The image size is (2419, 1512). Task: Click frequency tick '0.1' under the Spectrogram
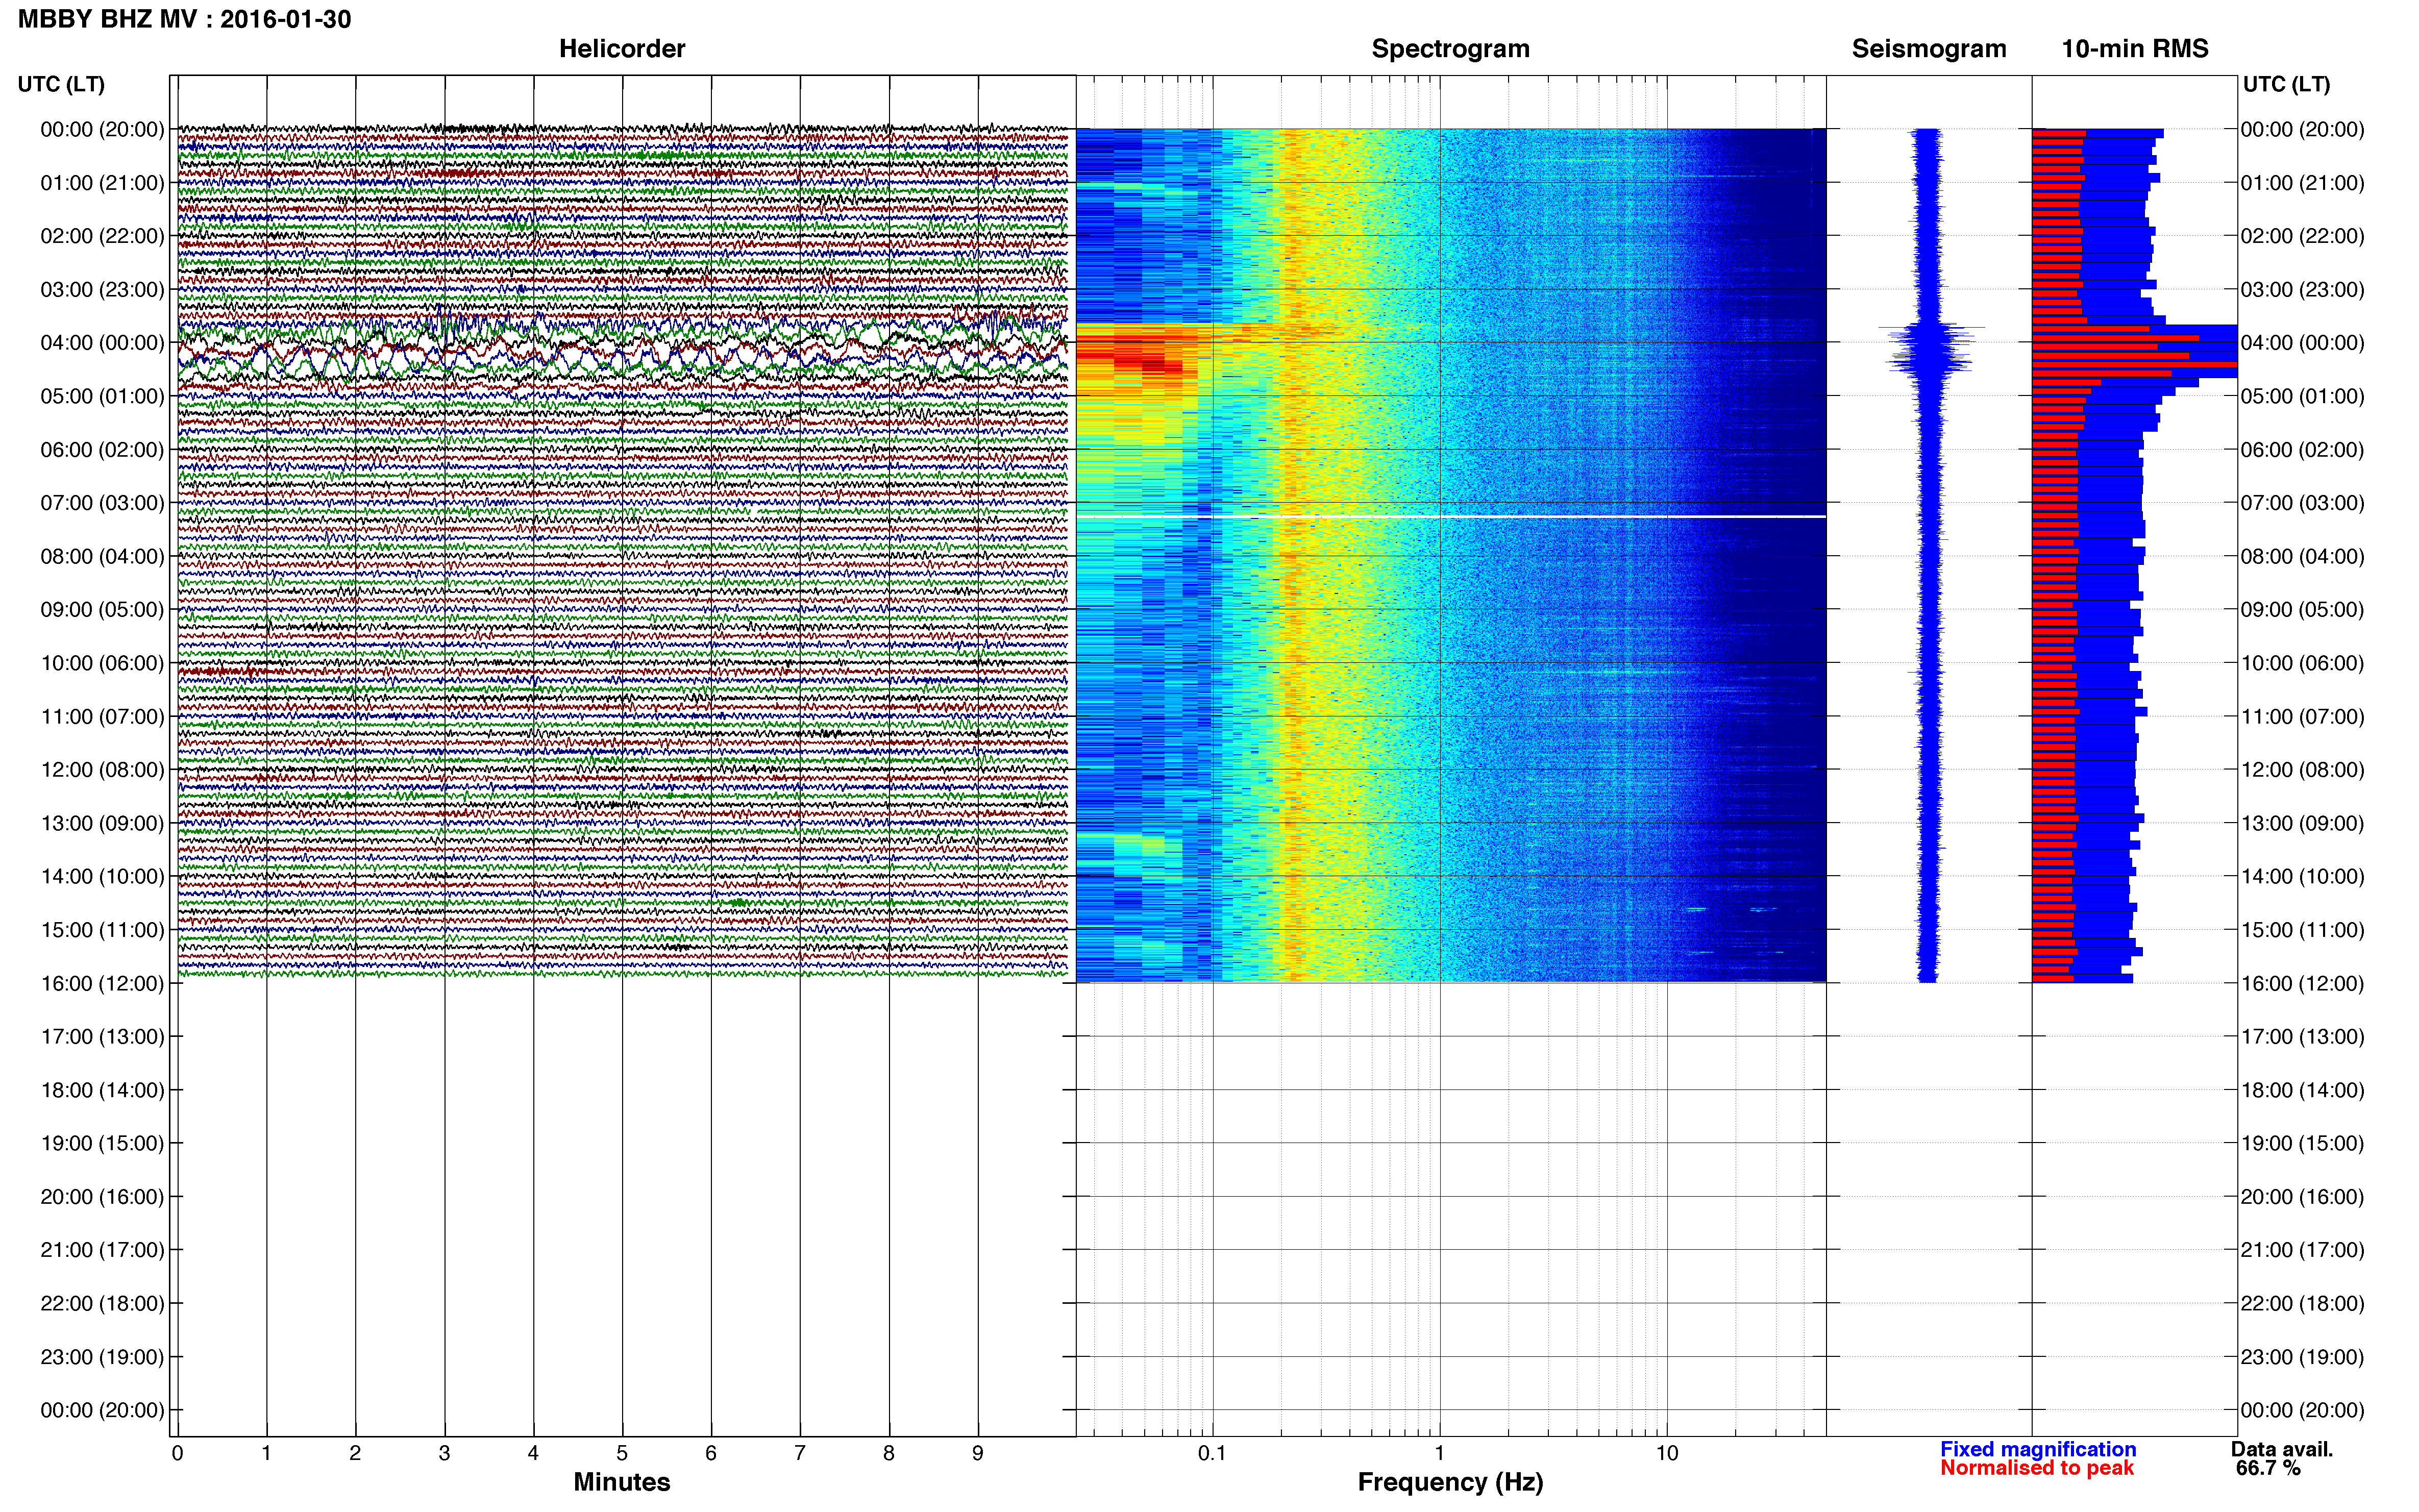tap(1212, 1453)
